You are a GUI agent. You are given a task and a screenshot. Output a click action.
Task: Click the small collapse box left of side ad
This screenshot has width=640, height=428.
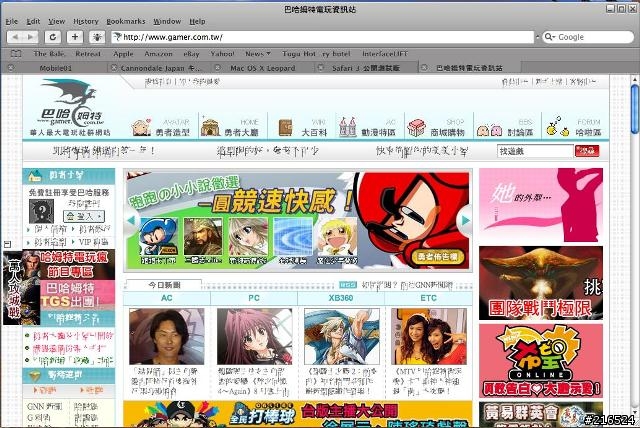point(7,244)
